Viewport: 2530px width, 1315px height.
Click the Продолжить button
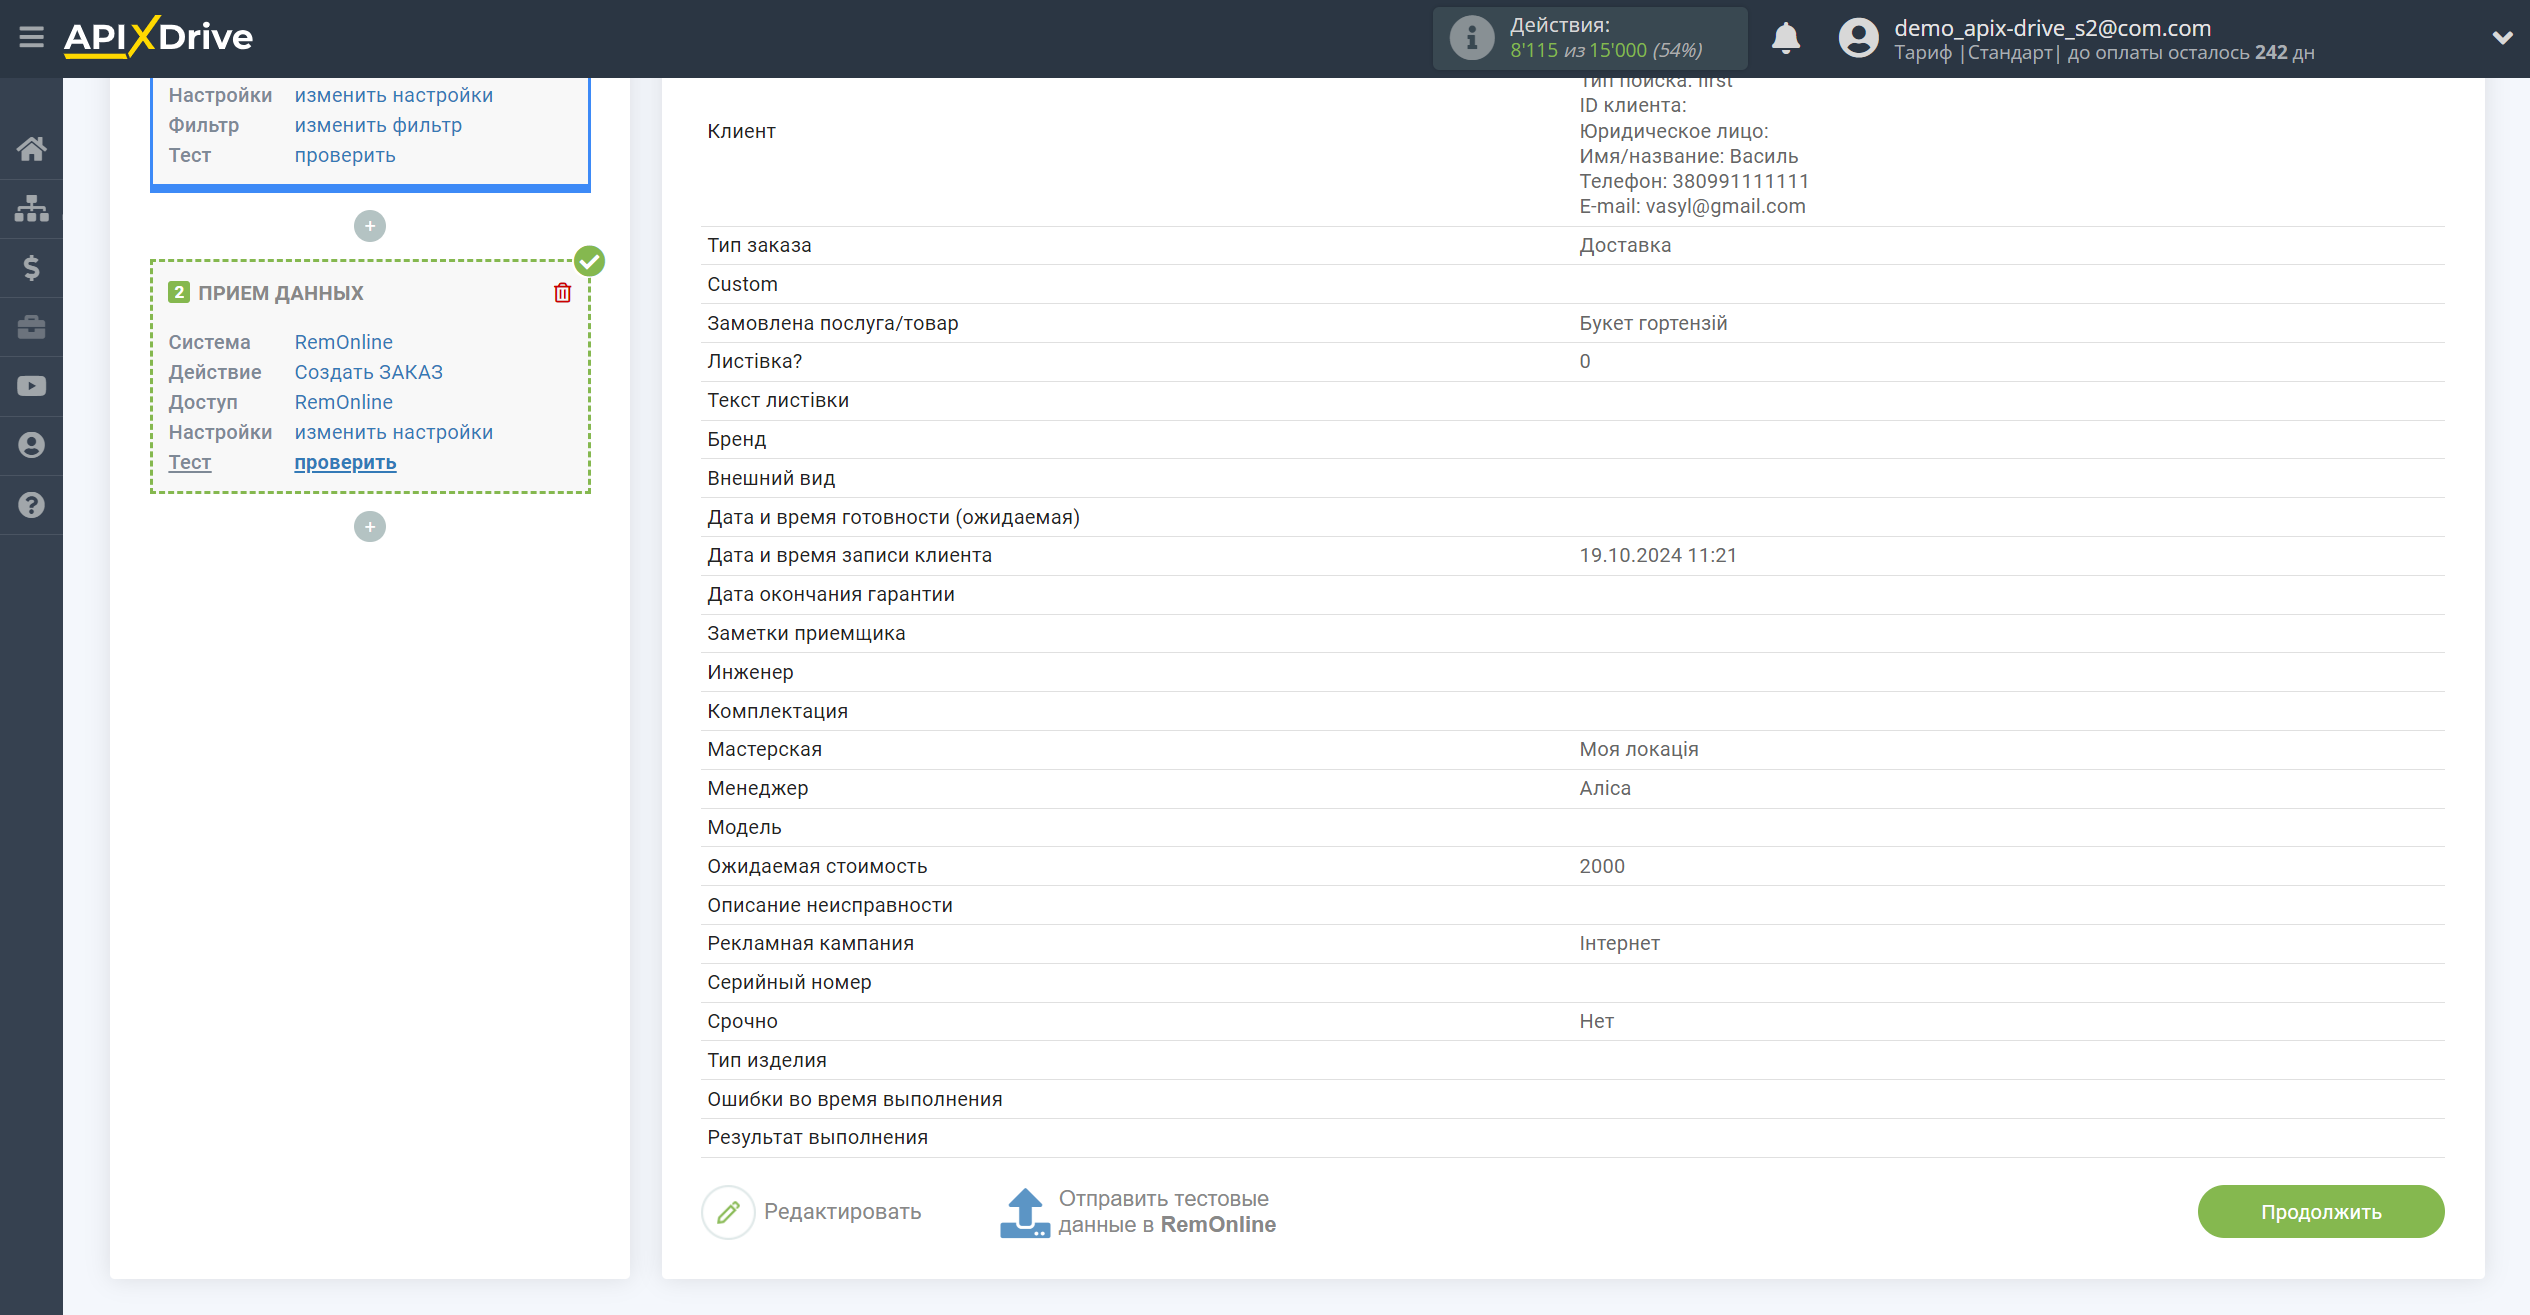pos(2320,1212)
